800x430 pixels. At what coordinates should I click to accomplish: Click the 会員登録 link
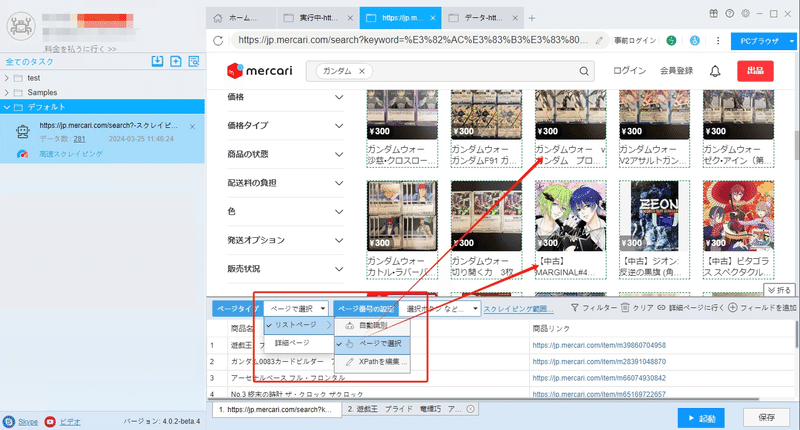pos(677,71)
